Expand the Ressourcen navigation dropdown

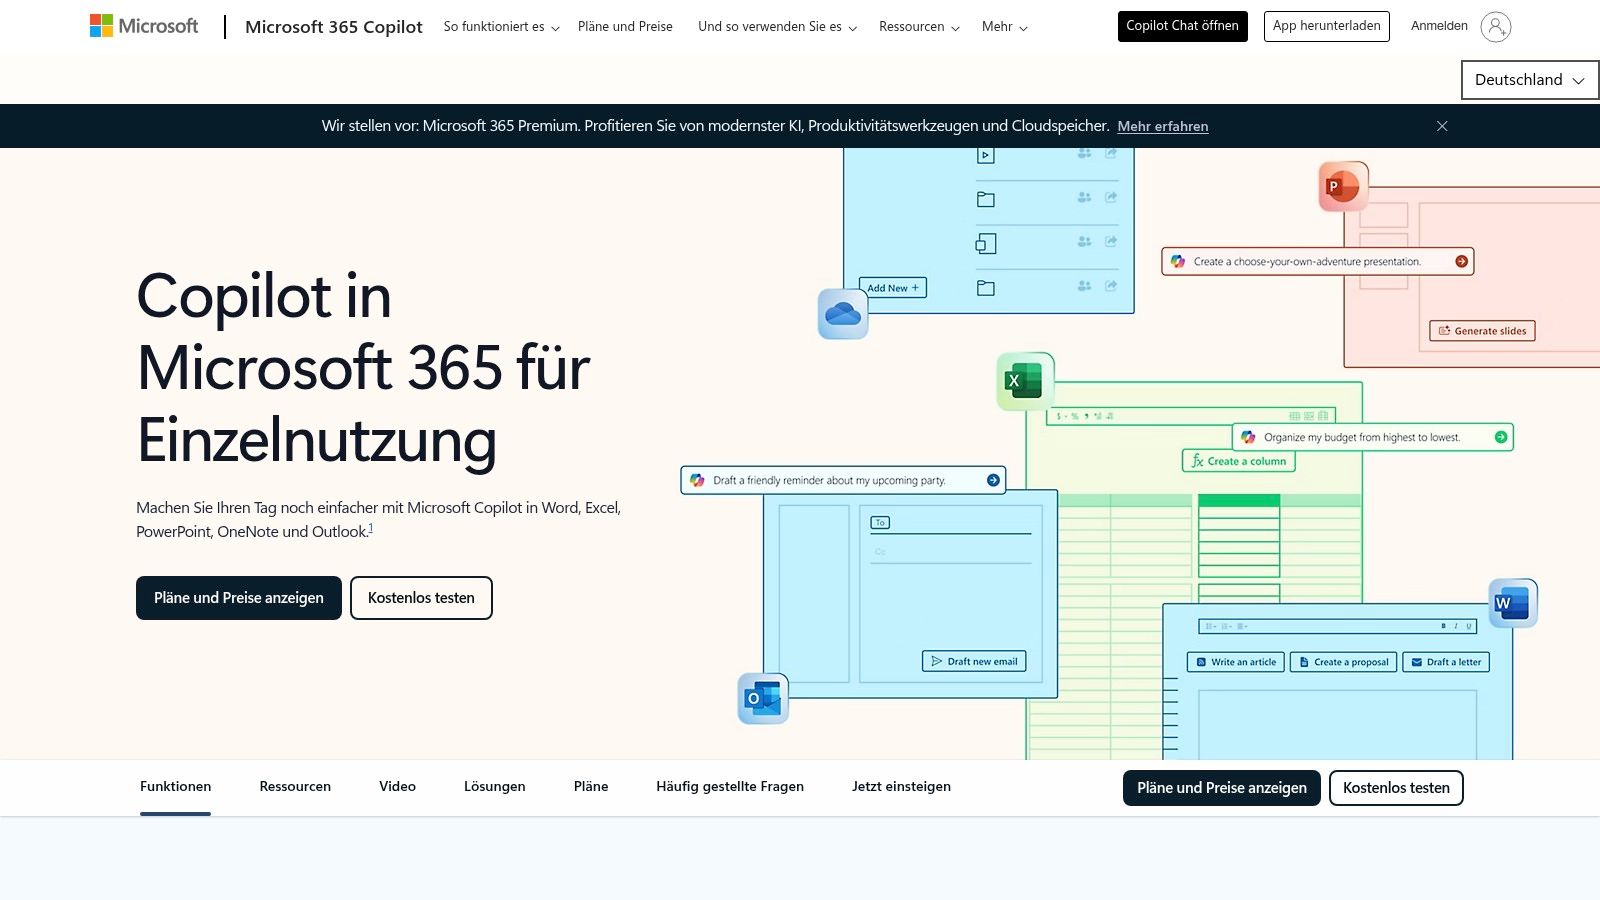click(x=917, y=27)
